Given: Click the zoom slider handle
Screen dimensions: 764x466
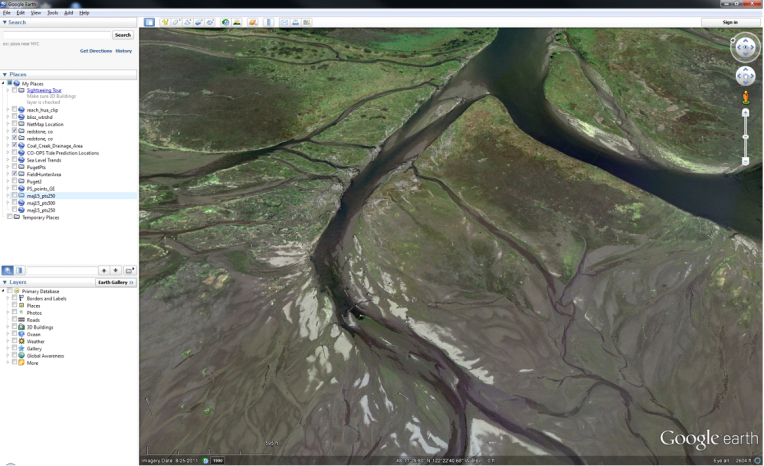Looking at the screenshot, I should [x=746, y=138].
